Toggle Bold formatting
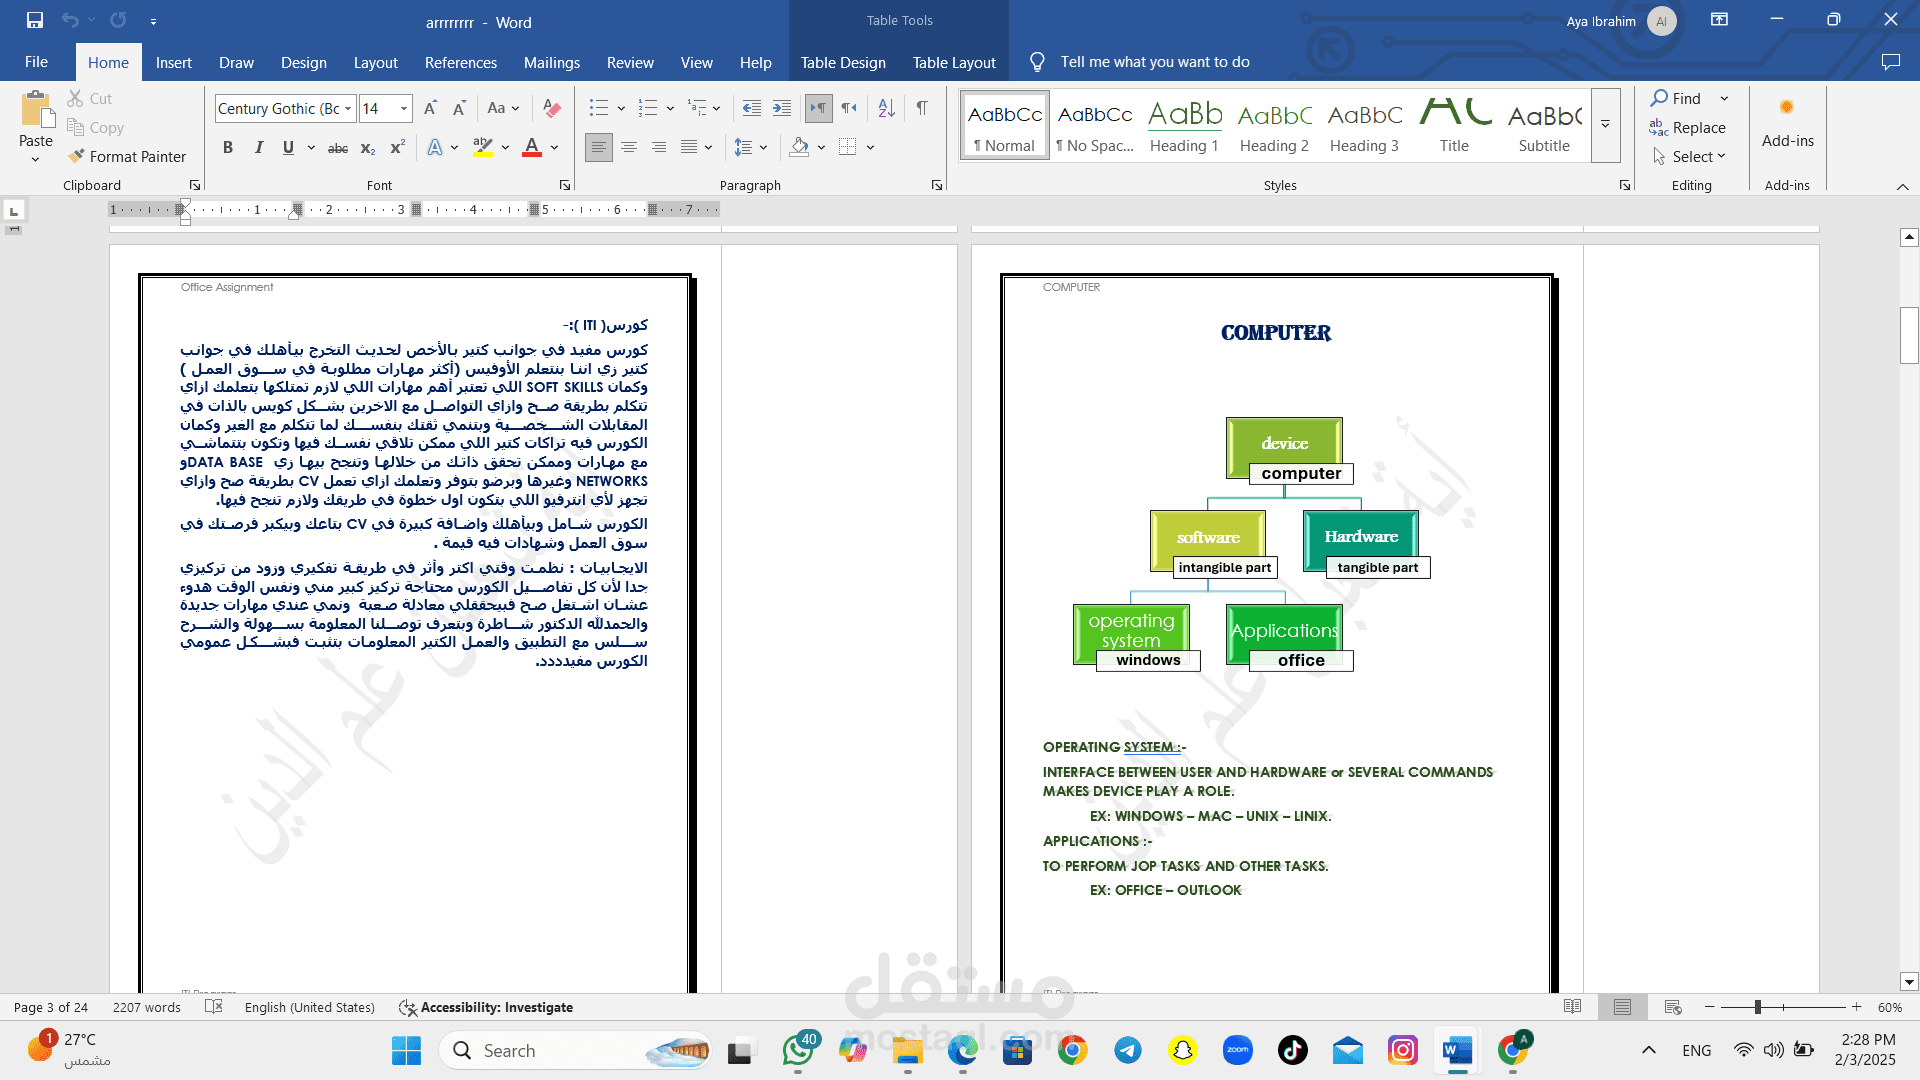 (x=228, y=148)
